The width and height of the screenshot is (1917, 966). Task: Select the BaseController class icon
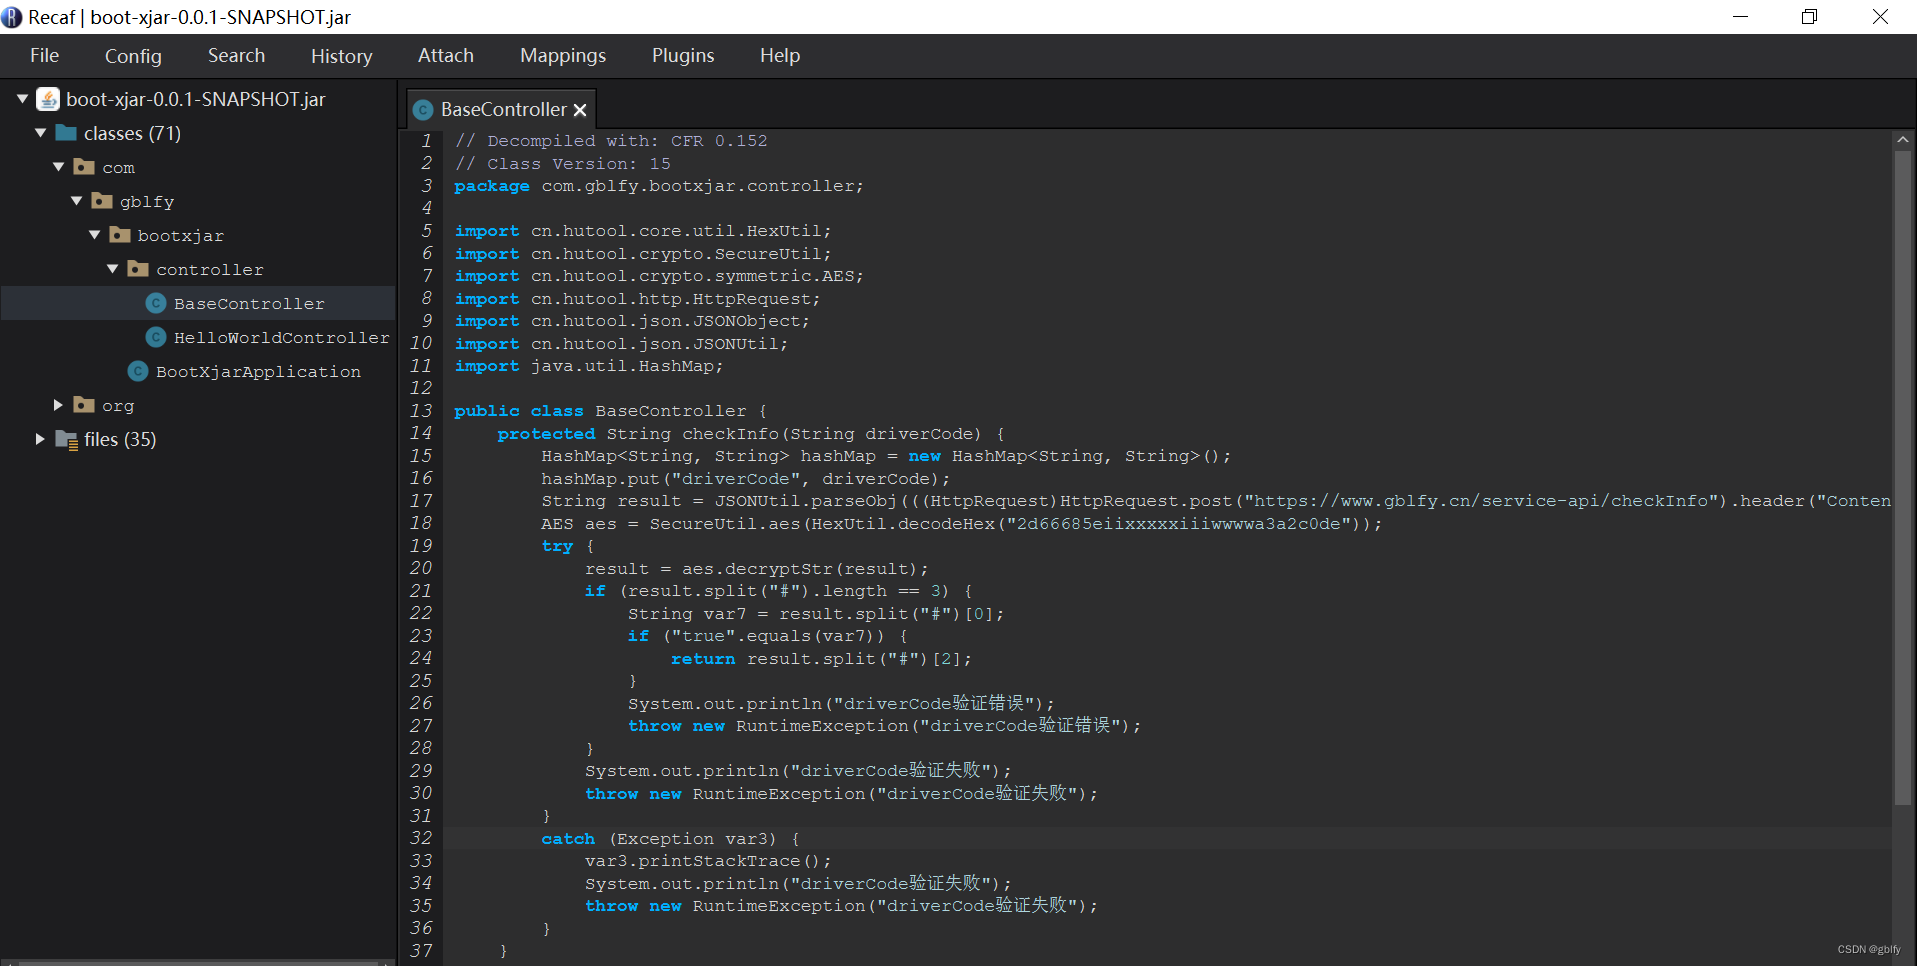click(155, 303)
